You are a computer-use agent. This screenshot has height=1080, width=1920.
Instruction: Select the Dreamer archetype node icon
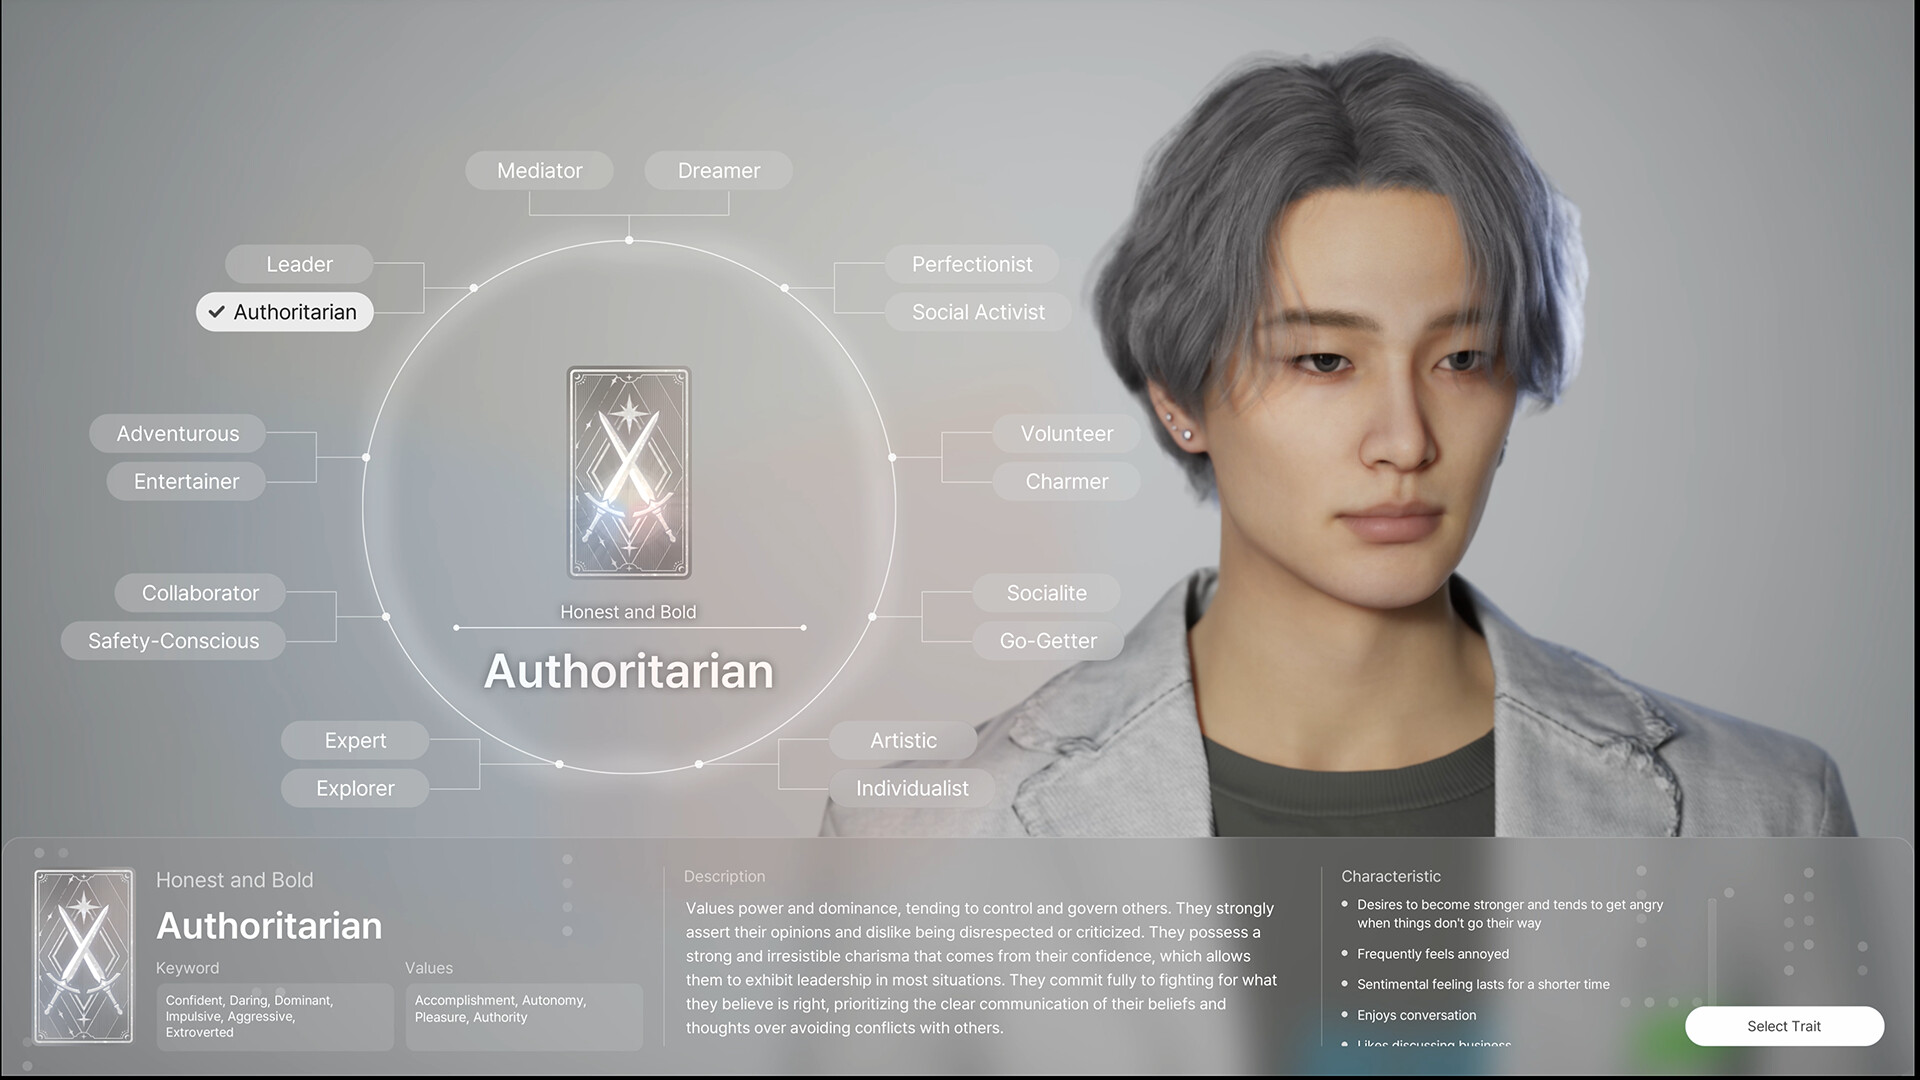717,169
